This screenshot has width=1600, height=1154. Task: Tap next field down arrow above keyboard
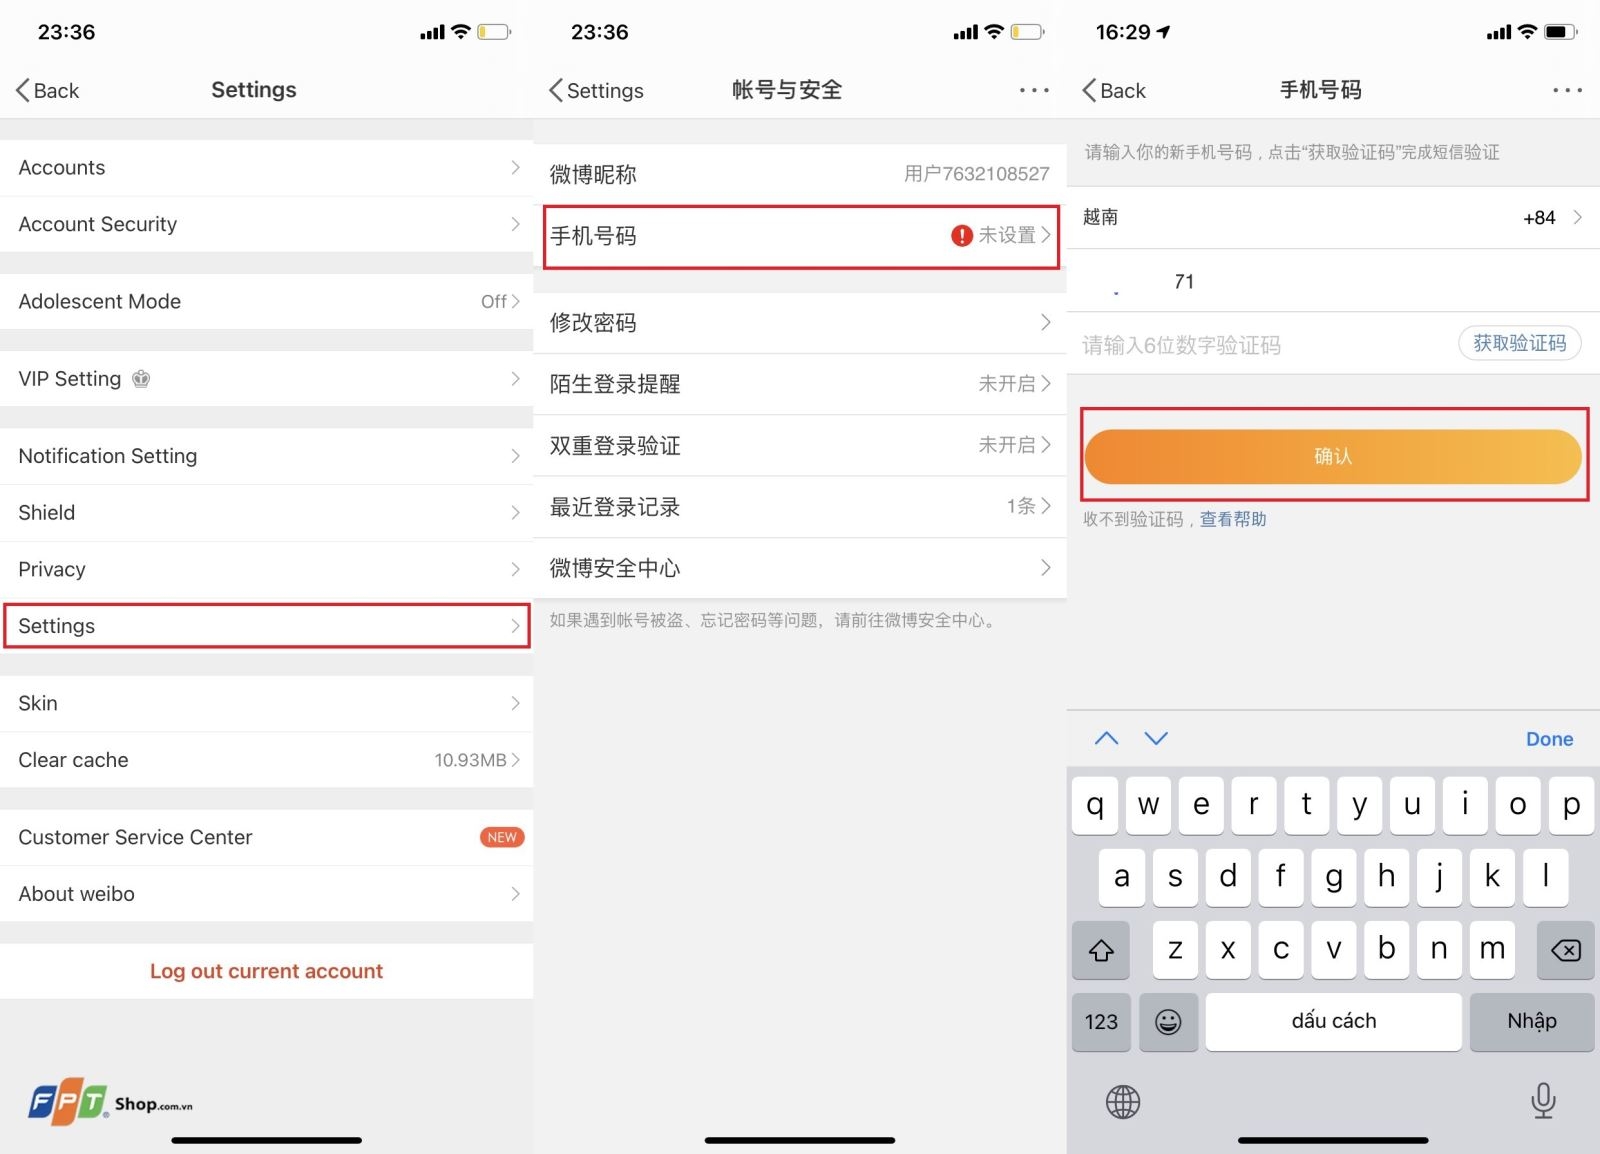coord(1156,738)
